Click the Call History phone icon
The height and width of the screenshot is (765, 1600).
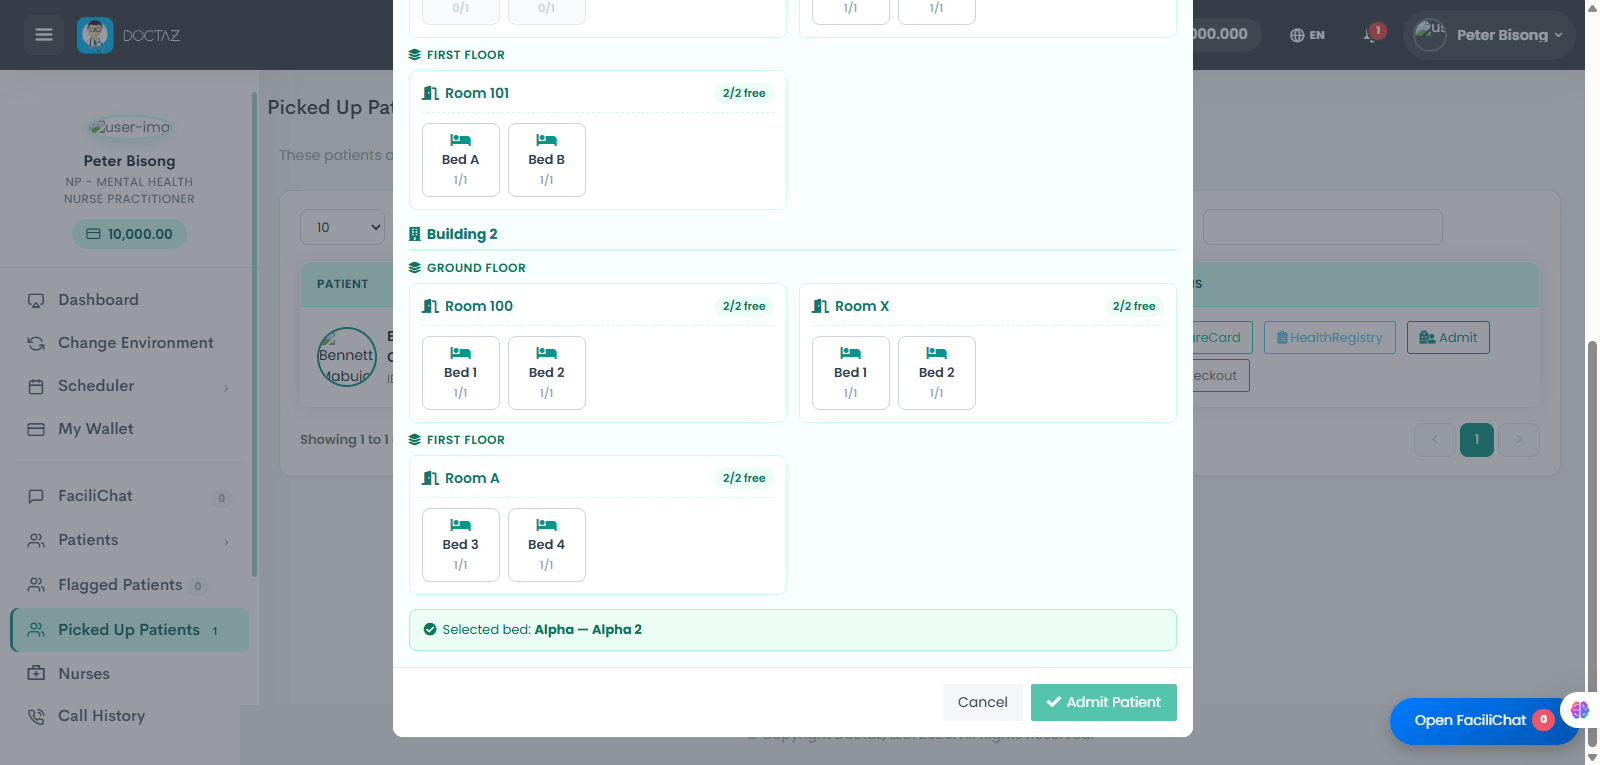36,716
